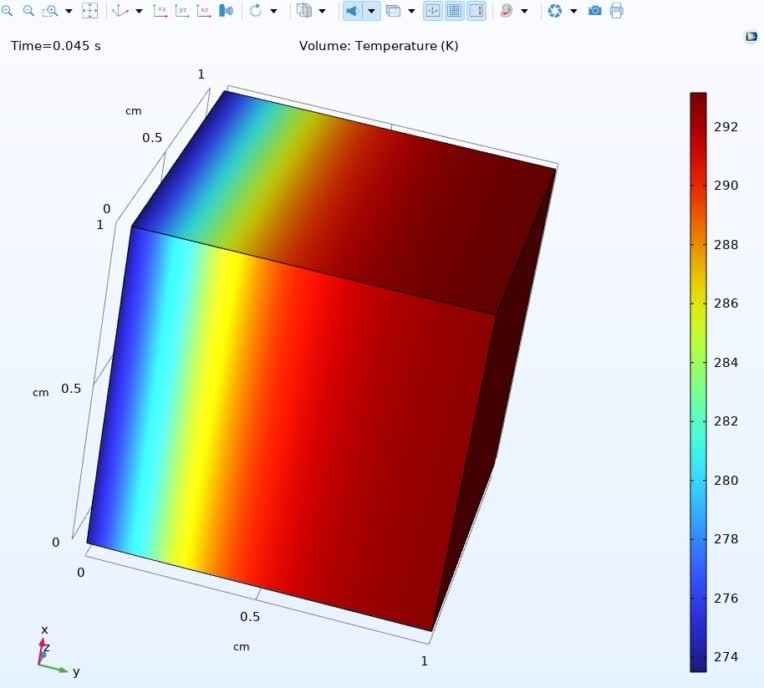Click the Zoom Out magnifier icon

click(29, 10)
